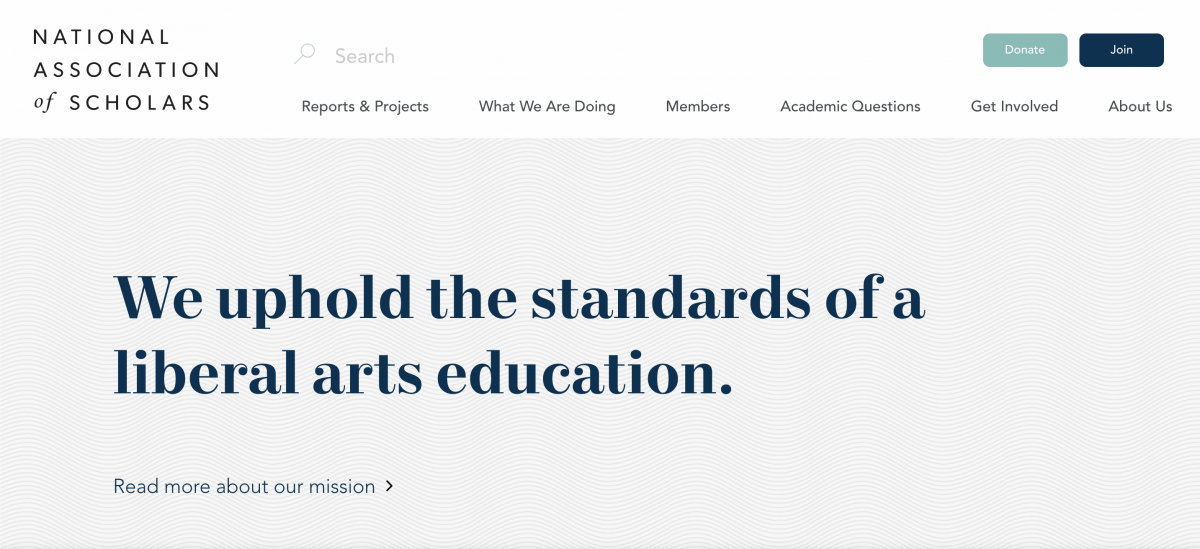Viewport: 1200px width, 549px height.
Task: Click the word SCHOLARS in the logo
Action: tap(139, 102)
